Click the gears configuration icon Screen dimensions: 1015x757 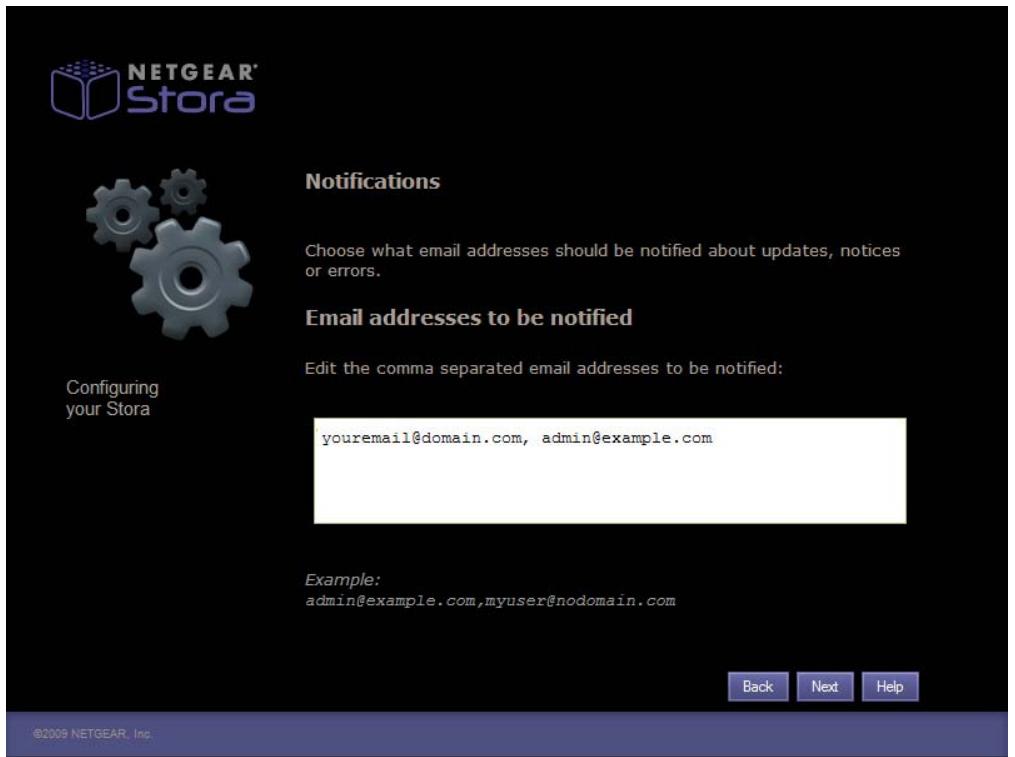(170, 254)
